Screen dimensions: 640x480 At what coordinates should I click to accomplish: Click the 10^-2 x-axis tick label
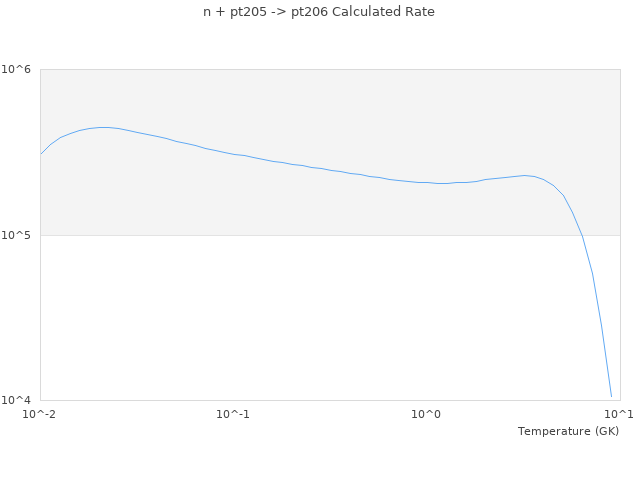(x=40, y=414)
